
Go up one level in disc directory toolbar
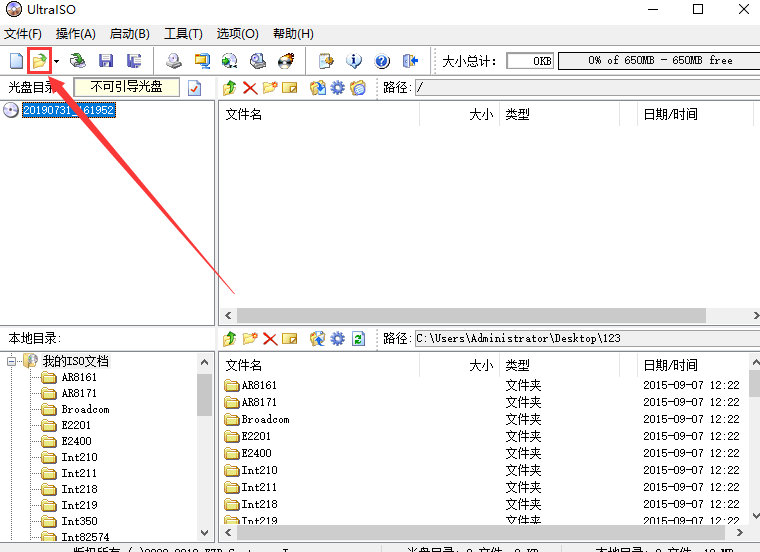point(230,88)
